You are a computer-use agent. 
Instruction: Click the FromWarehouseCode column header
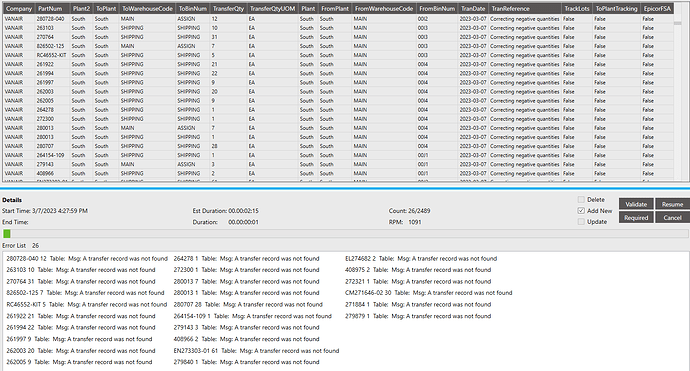384,8
